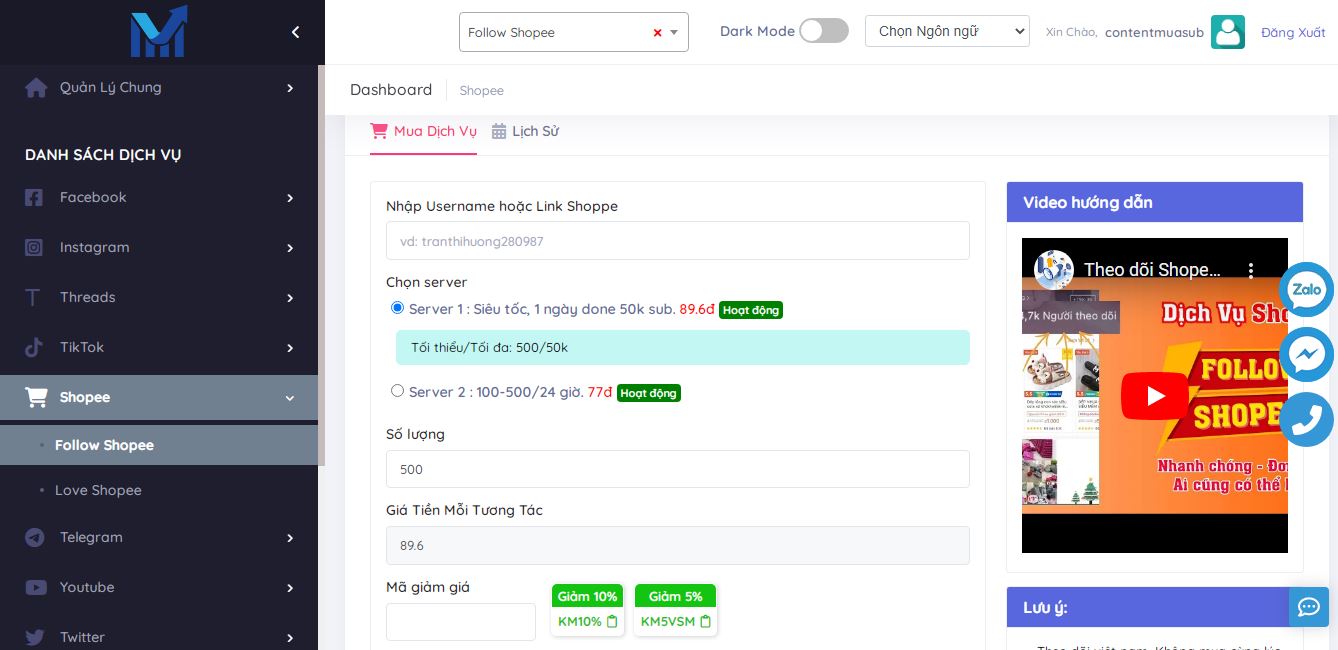
Task: Click the Tối thiểu/Tối đa: 500/50k text
Action: click(489, 348)
